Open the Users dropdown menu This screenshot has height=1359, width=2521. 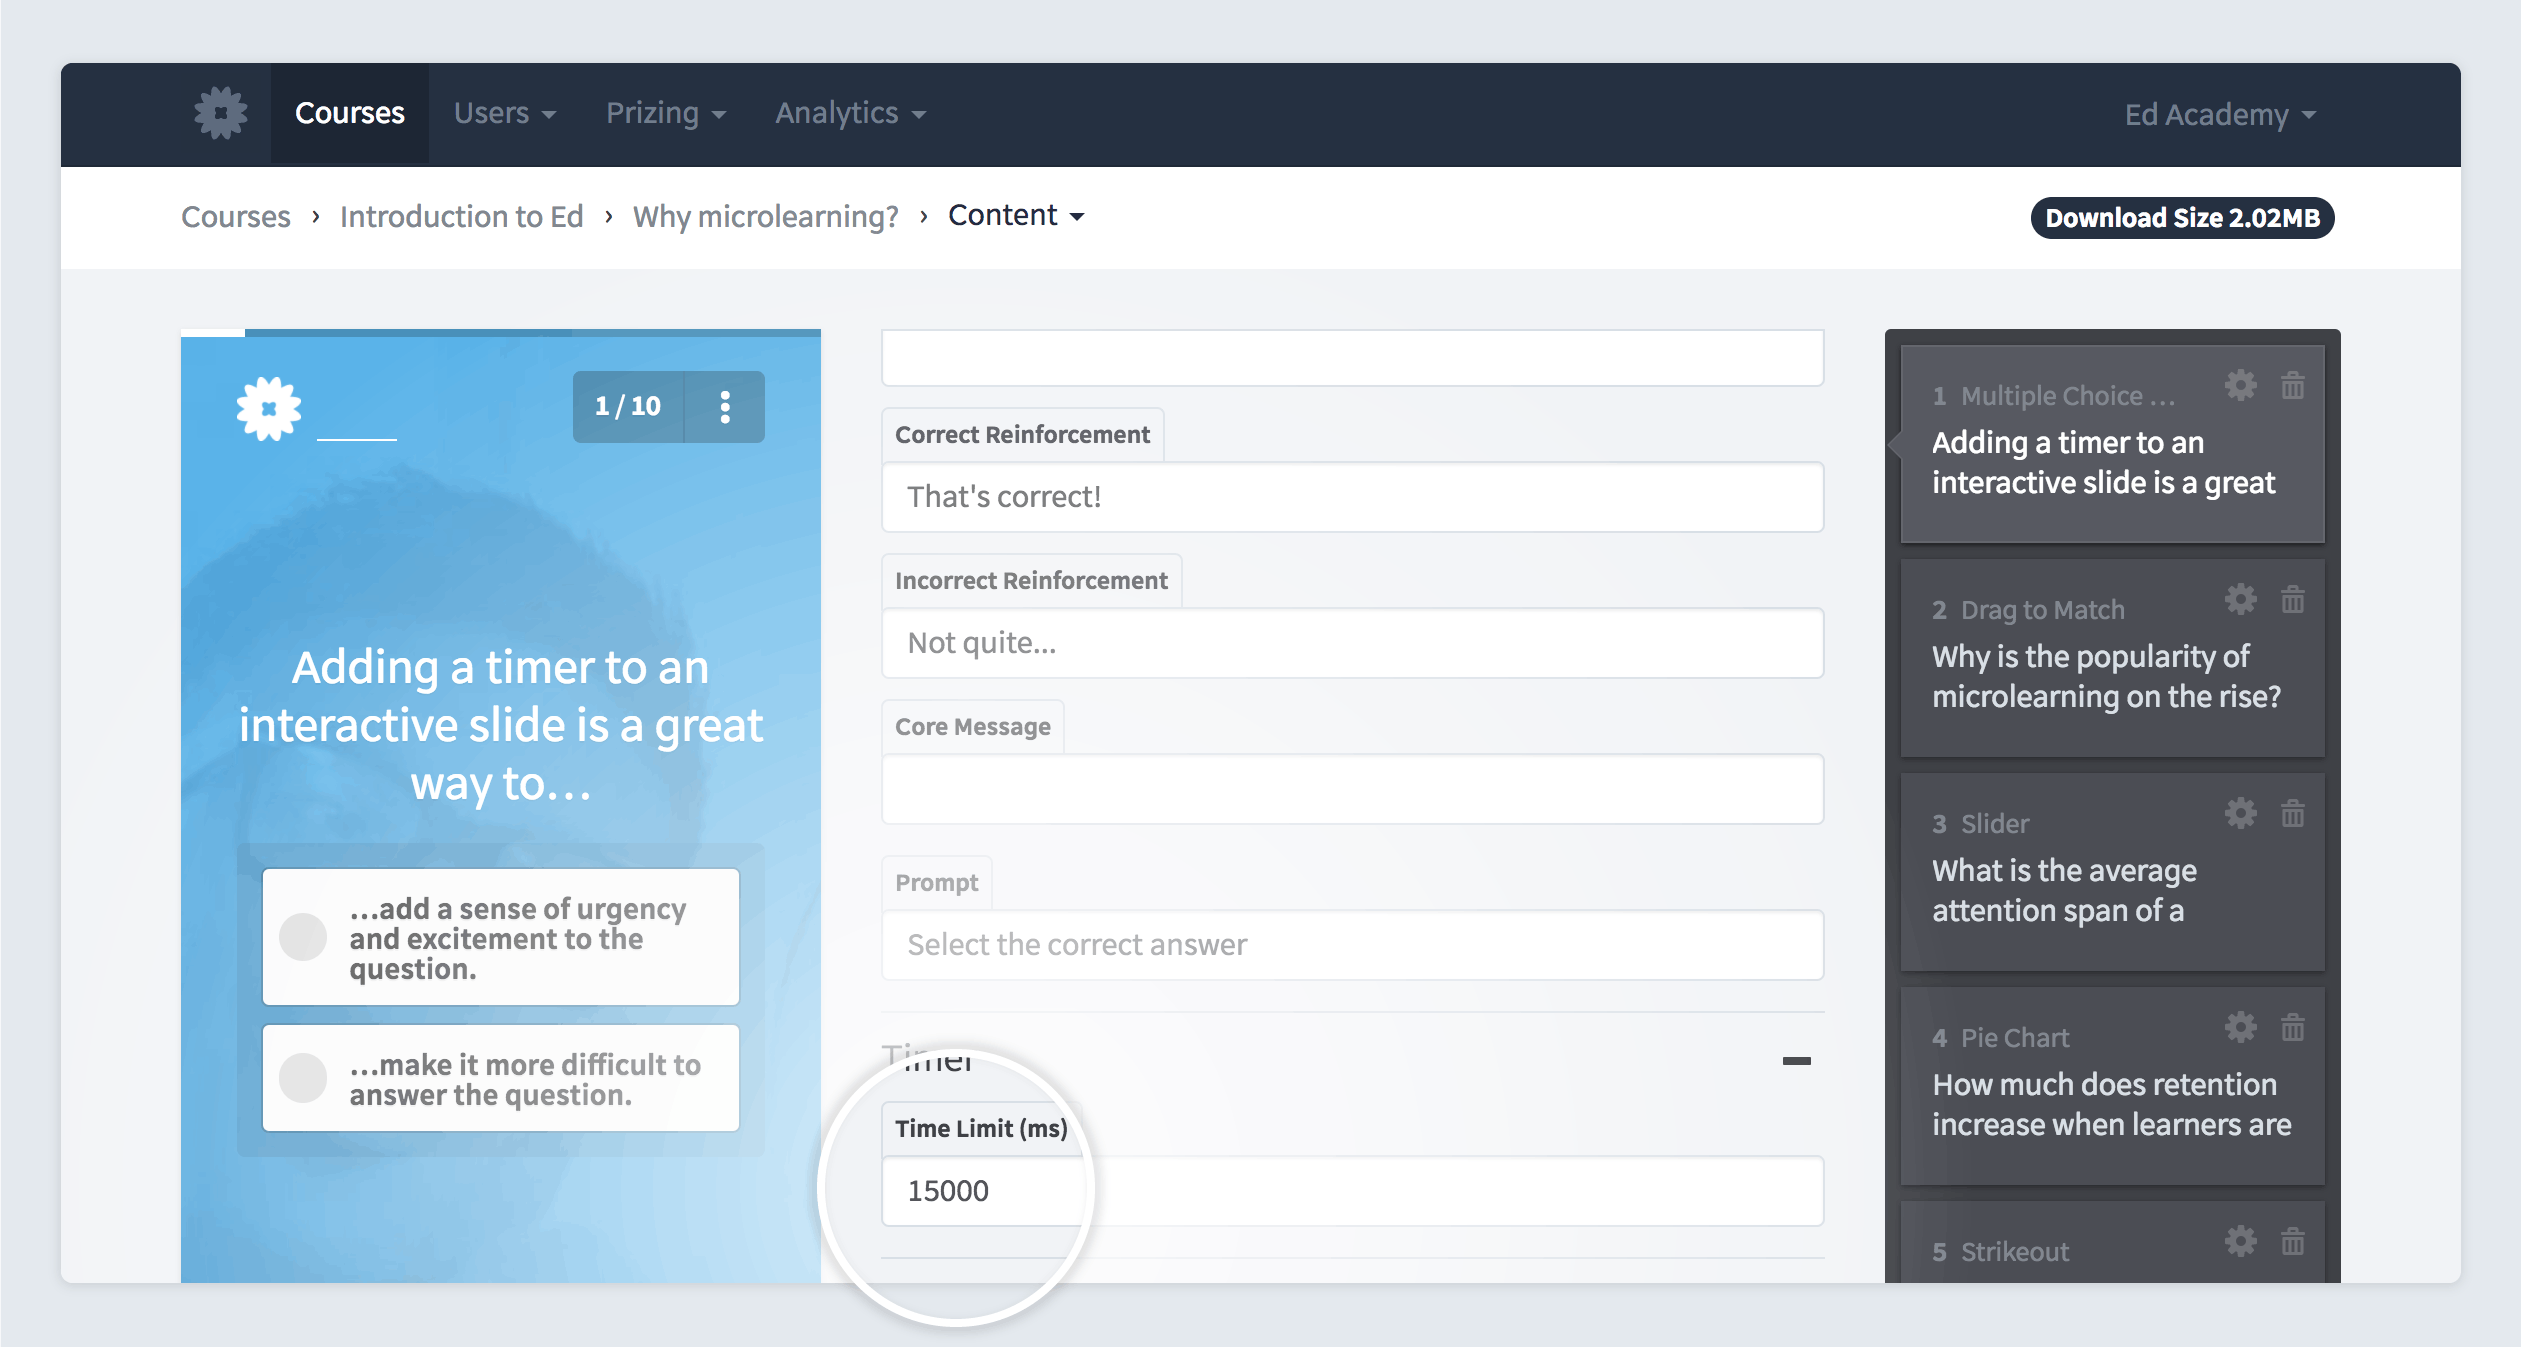pos(502,112)
